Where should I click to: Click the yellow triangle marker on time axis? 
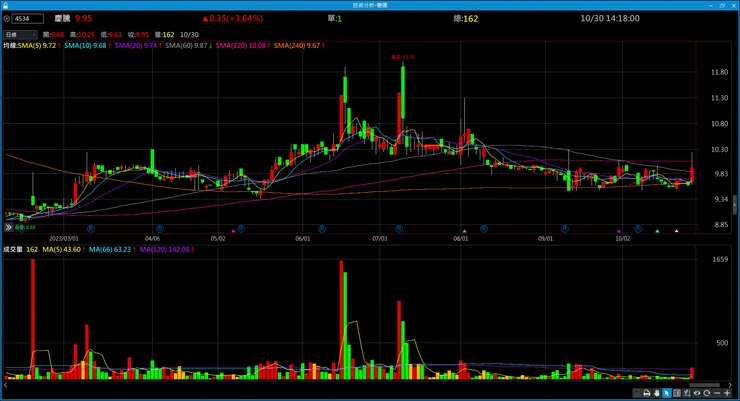pyautogui.click(x=676, y=231)
